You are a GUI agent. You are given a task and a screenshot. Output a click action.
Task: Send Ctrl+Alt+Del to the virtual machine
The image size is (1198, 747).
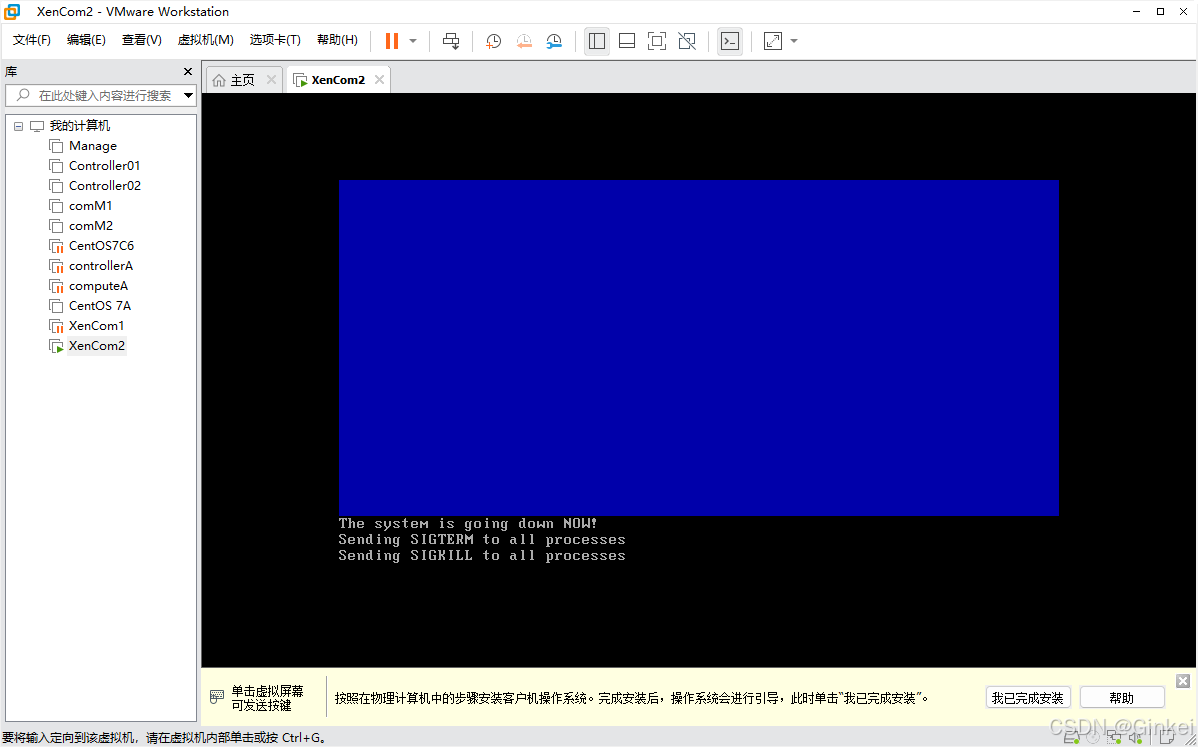click(x=451, y=40)
